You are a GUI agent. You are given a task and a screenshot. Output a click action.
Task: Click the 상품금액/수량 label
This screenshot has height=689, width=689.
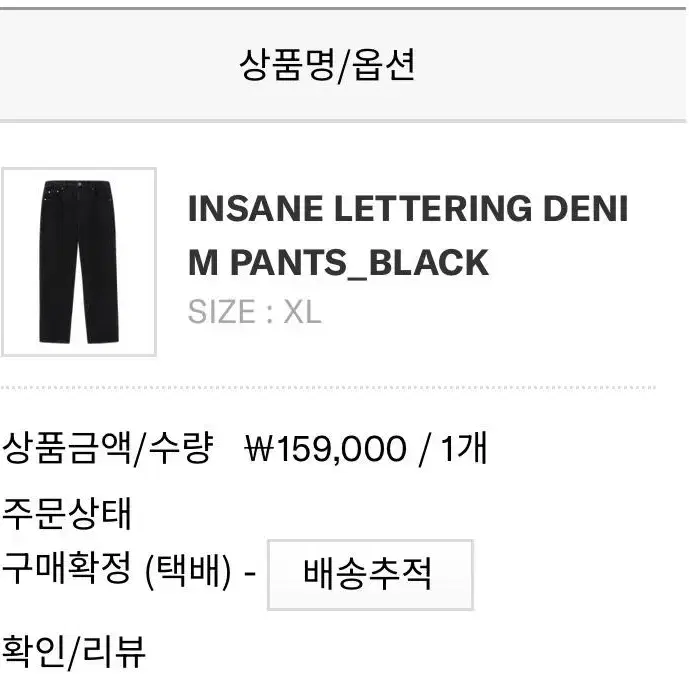108,449
